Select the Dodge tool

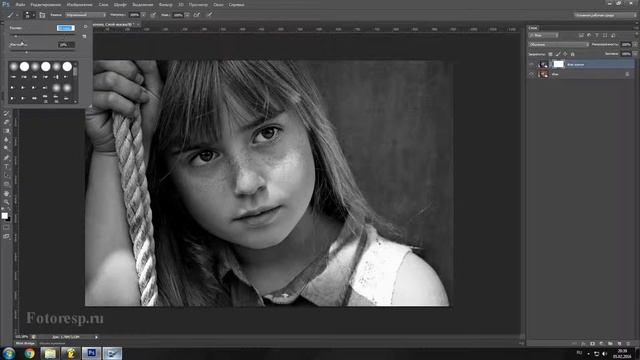[6, 149]
